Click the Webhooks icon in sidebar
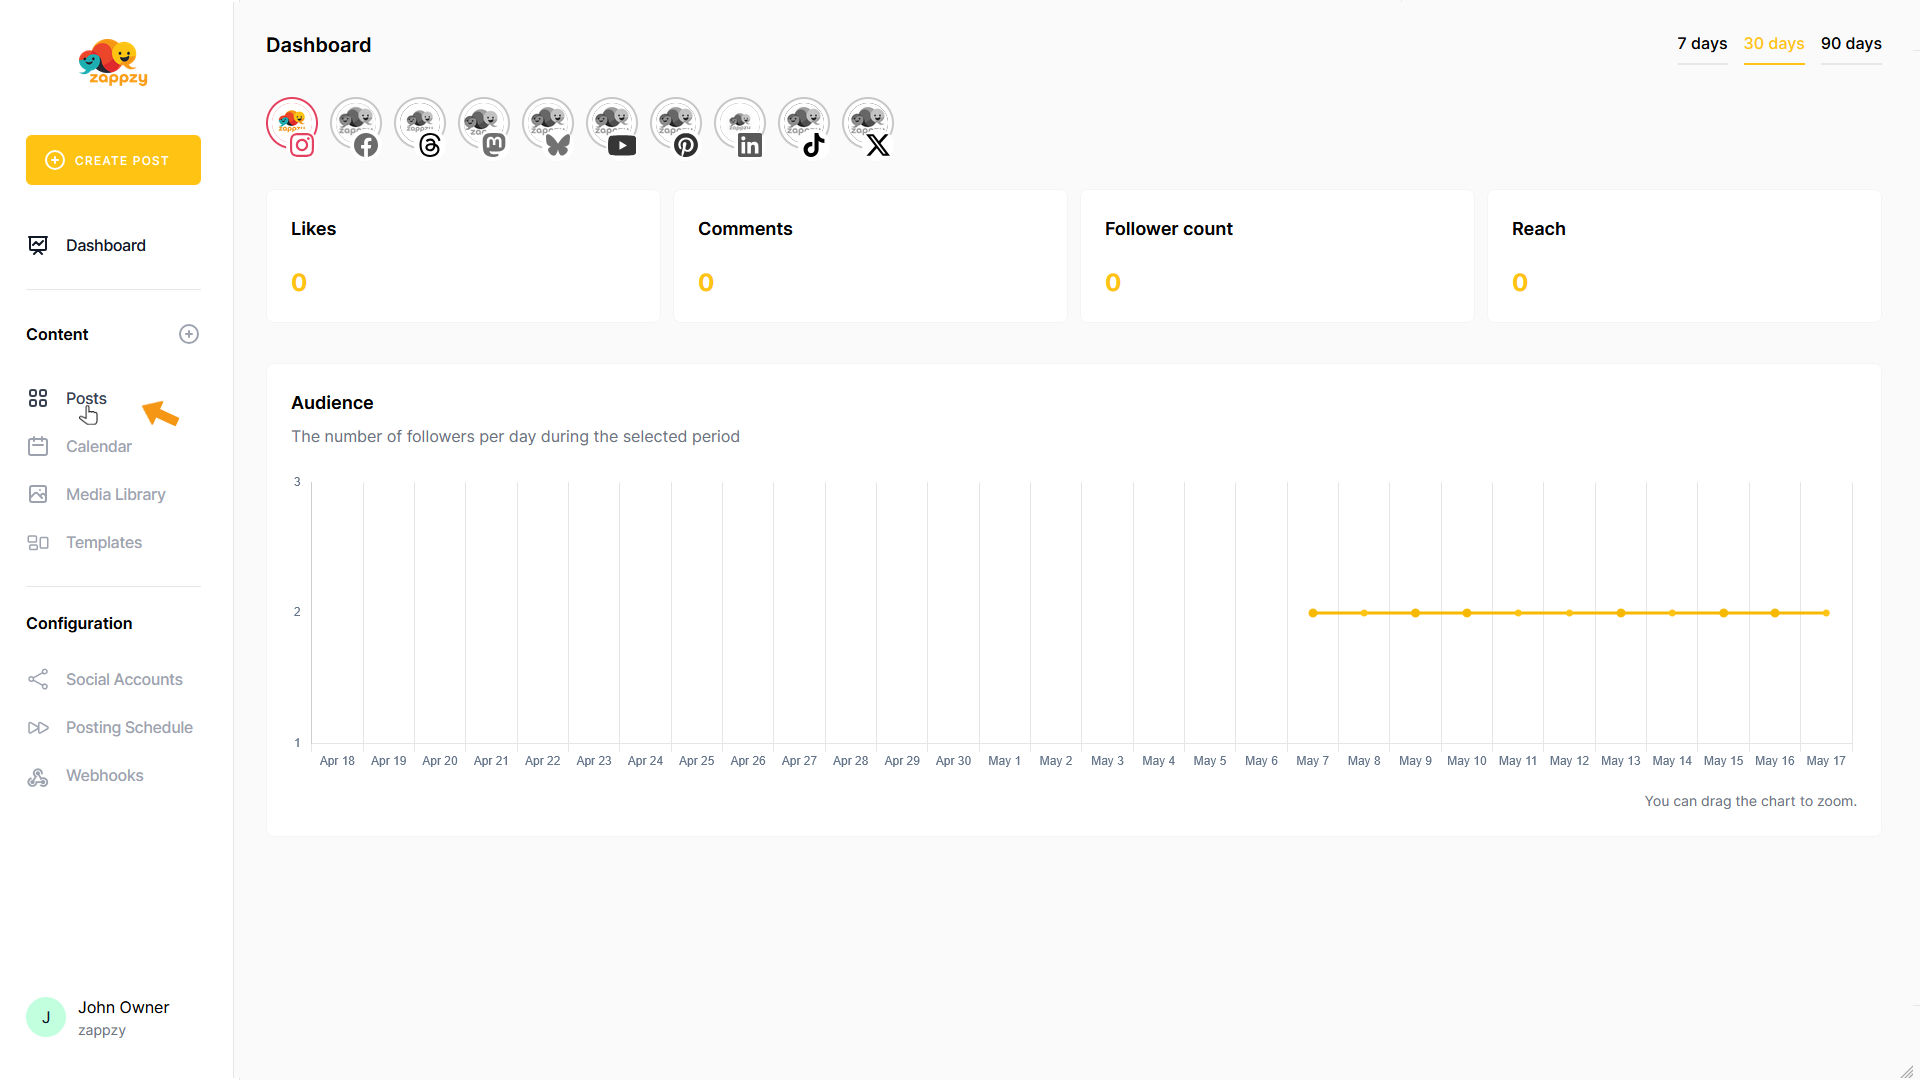Viewport: 1920px width, 1080px height. point(38,775)
